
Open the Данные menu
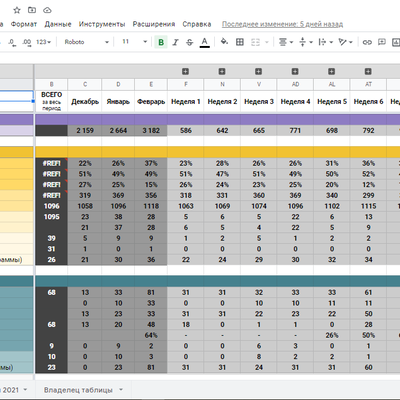tap(58, 24)
